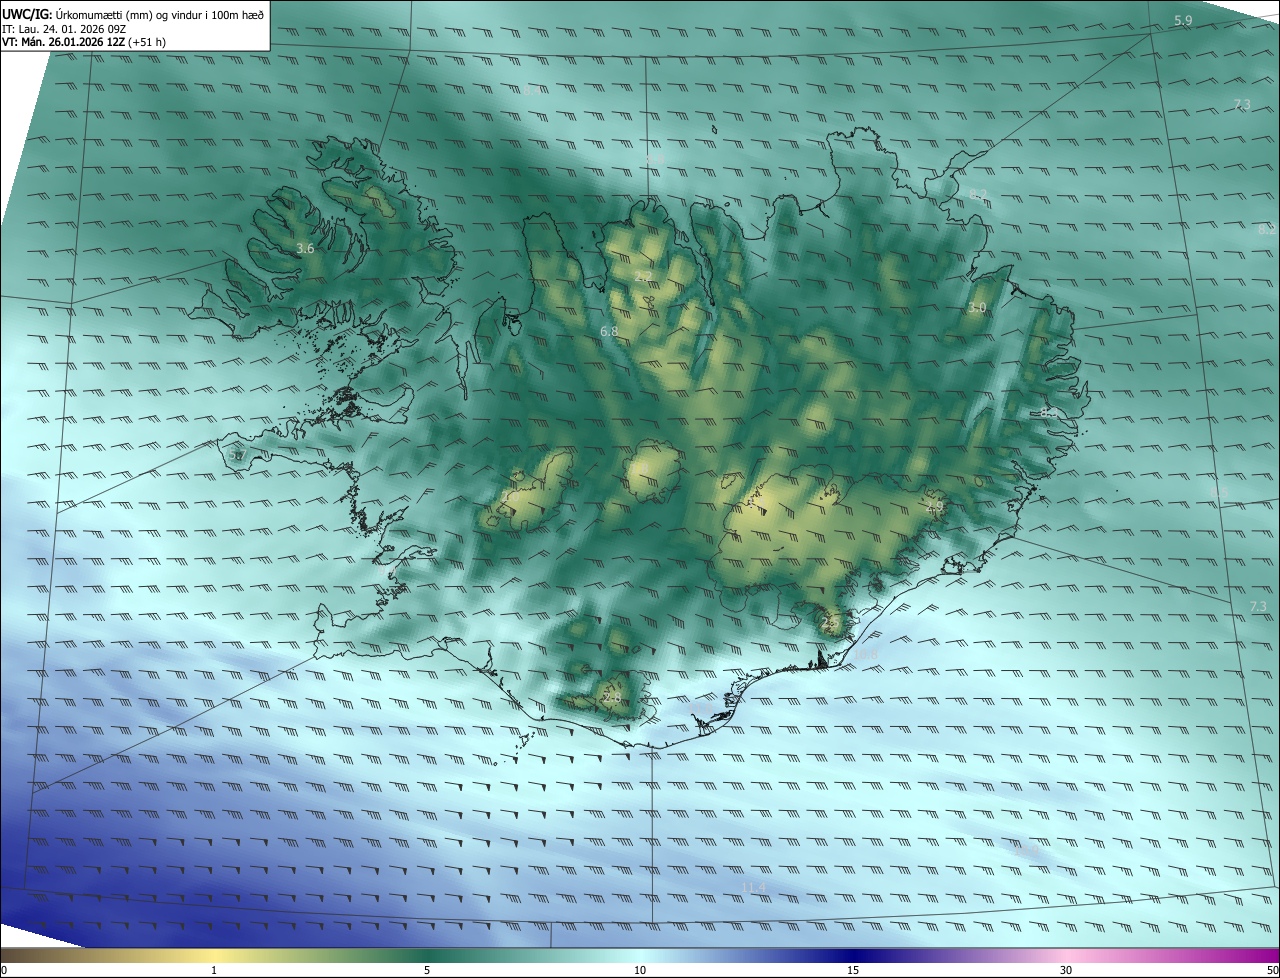Click the 2.2 value label on the map
Image resolution: width=1280 pixels, height=978 pixels.
pyautogui.click(x=643, y=277)
